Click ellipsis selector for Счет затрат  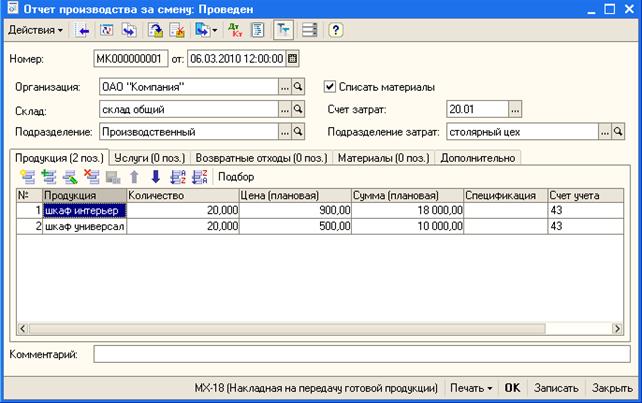[x=515, y=109]
